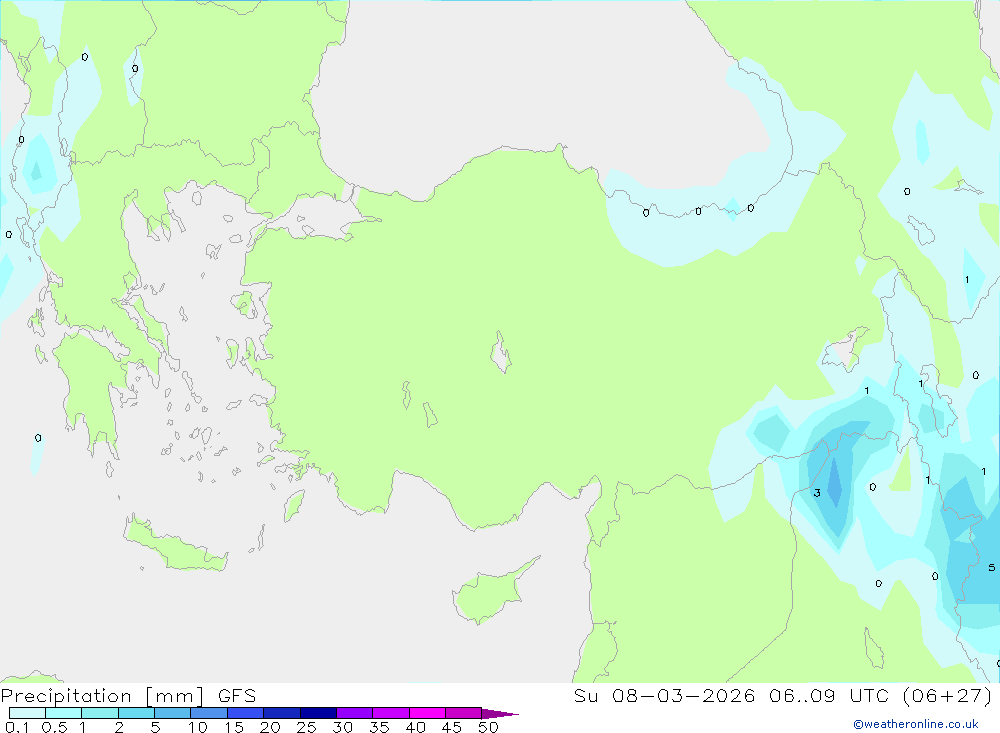
Task: Click the 45–50 mm legend swatch
Action: [463, 713]
